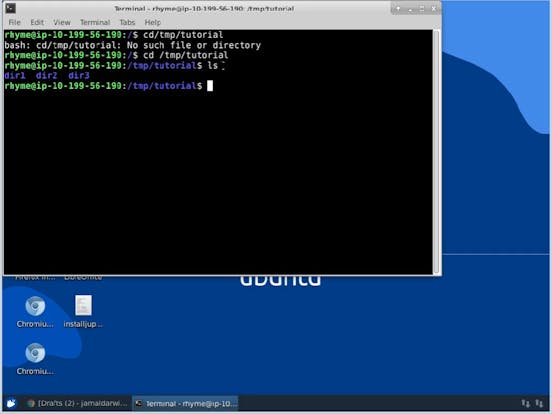The image size is (552, 414).
Task: Click the terminal cursor at the prompt
Action: (210, 86)
